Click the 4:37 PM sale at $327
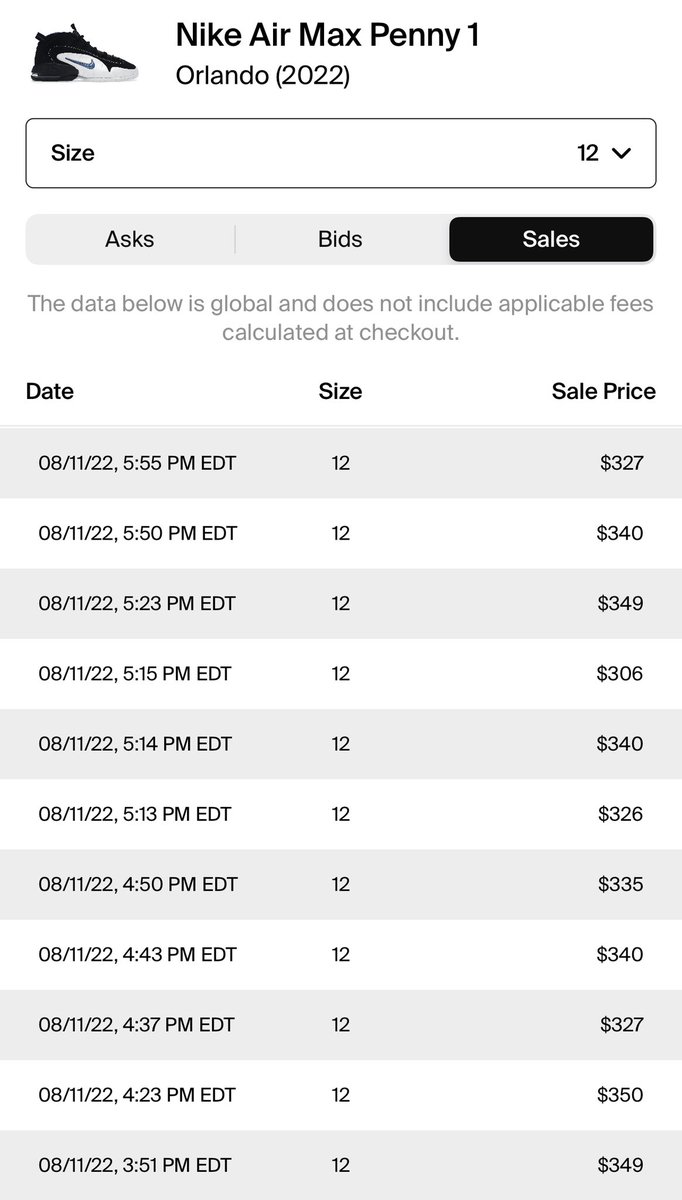Screen dimensions: 682x1200 tap(341, 1025)
